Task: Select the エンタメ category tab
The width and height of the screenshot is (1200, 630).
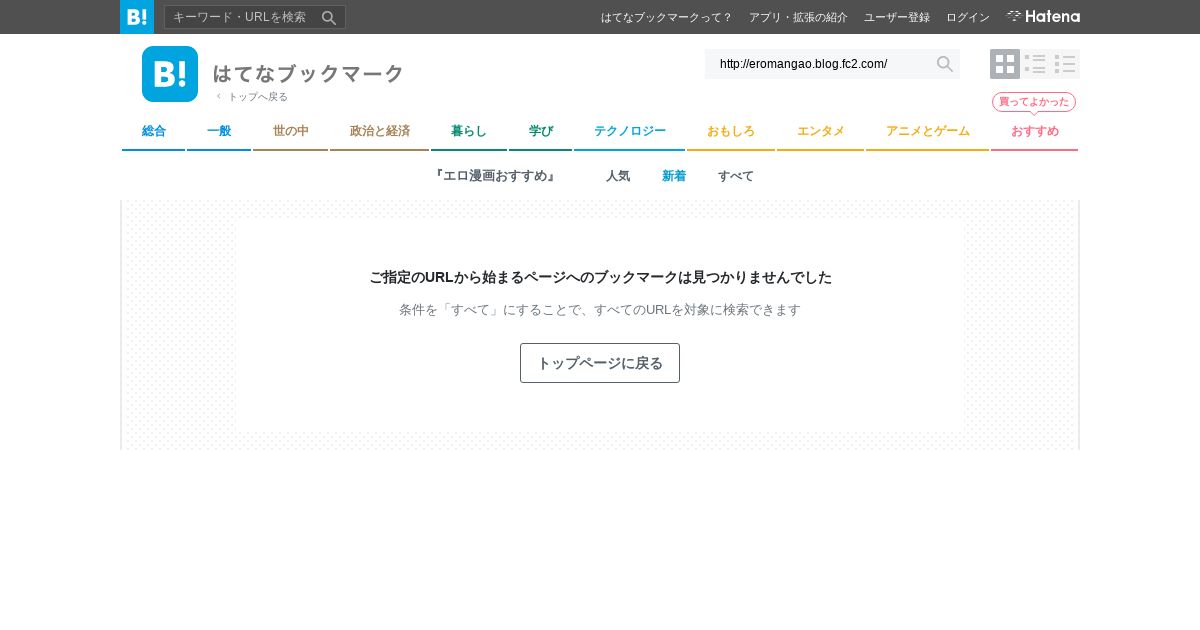Action: [821, 132]
